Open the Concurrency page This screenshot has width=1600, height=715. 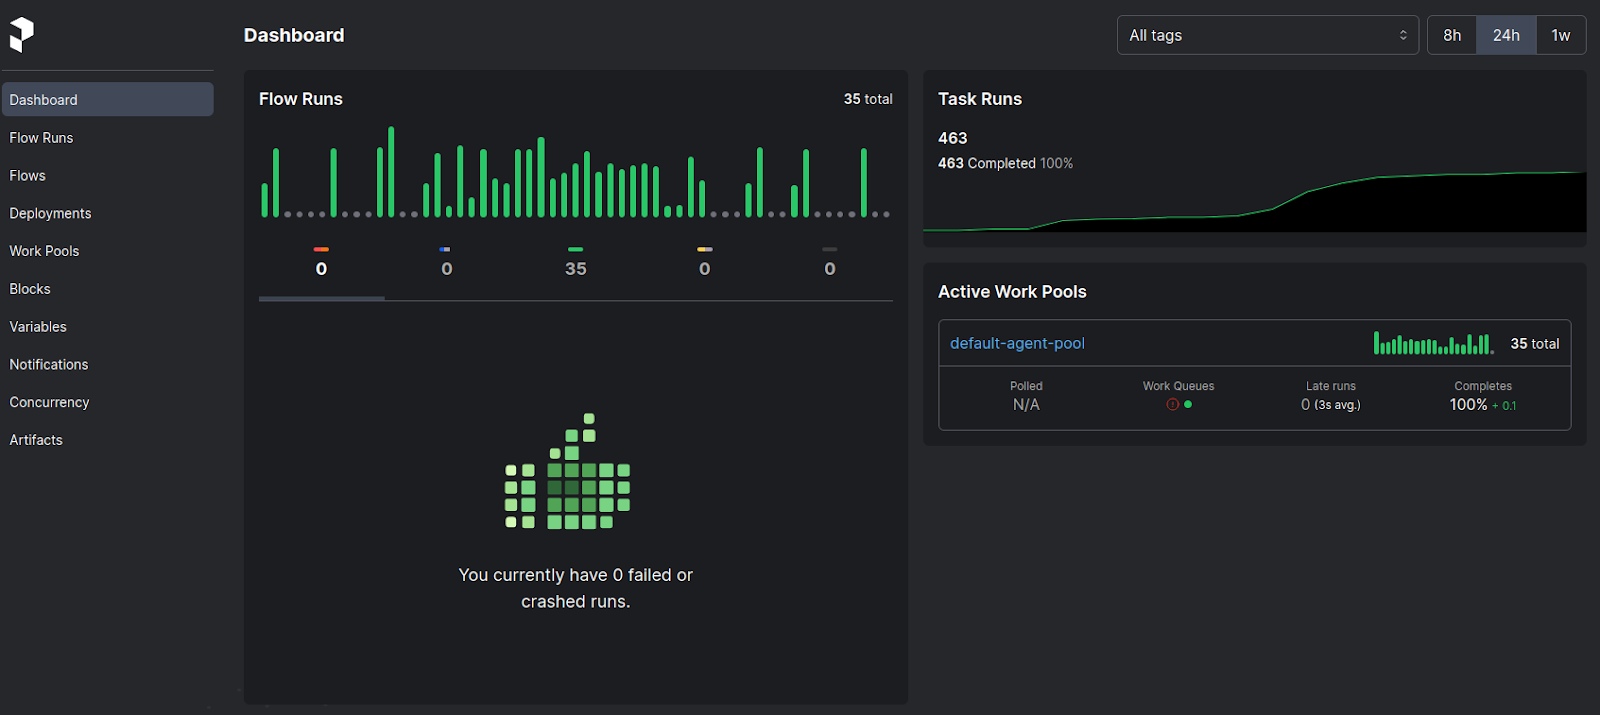click(x=49, y=402)
